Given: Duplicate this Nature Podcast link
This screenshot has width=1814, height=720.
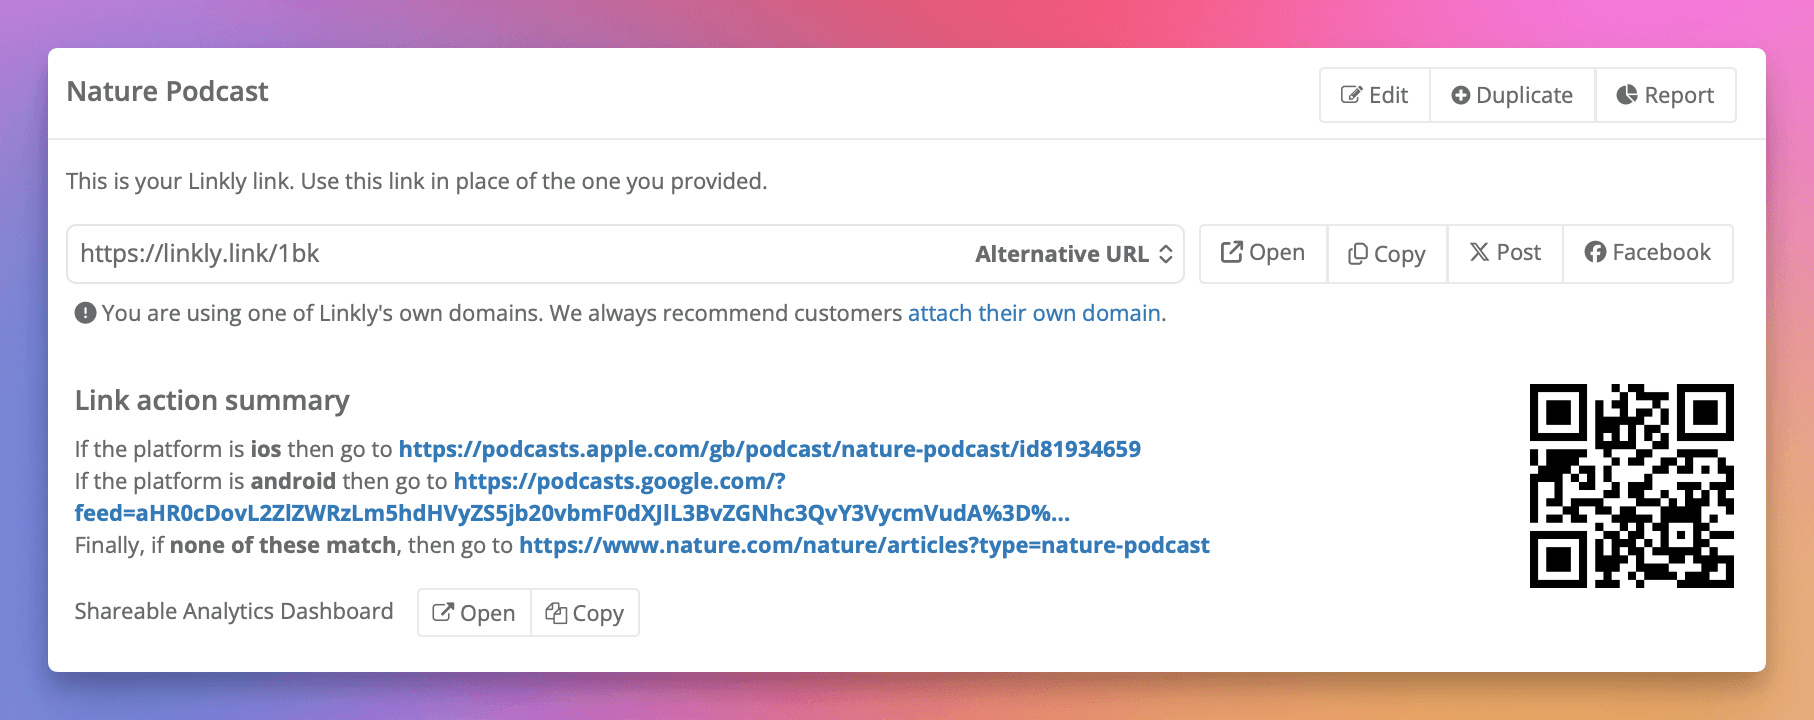Looking at the screenshot, I should (x=1512, y=95).
